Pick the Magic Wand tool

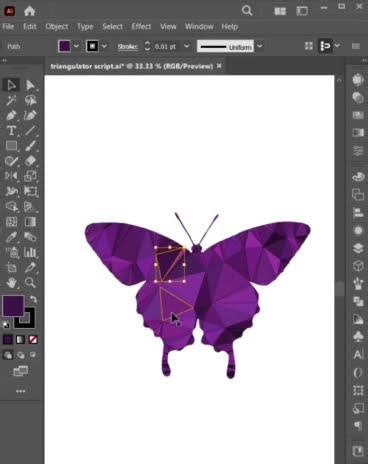pos(11,100)
